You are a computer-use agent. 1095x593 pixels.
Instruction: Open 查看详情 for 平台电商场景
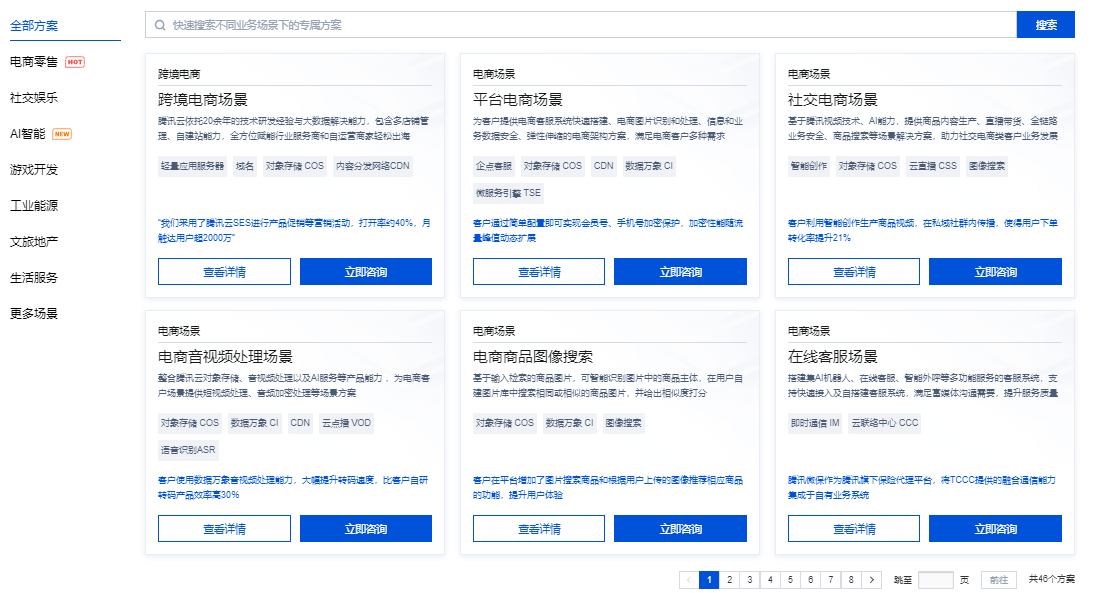(538, 270)
